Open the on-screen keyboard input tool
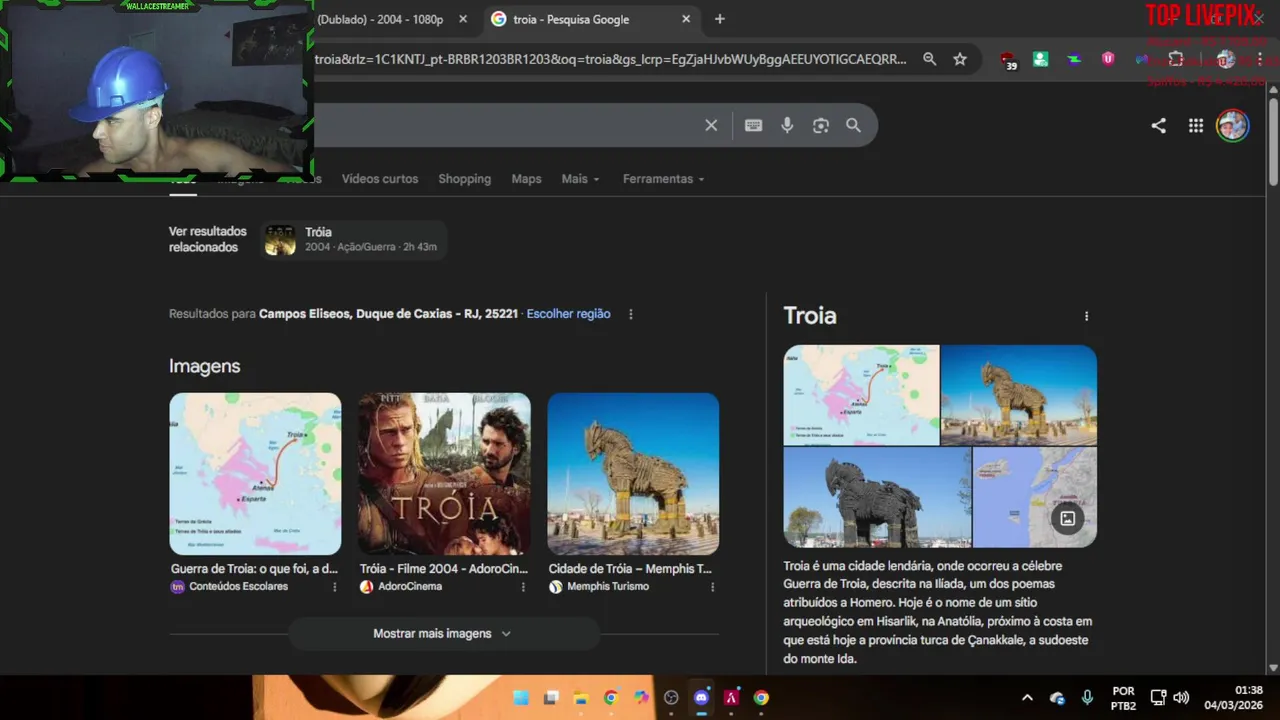The height and width of the screenshot is (720, 1280). coord(753,125)
